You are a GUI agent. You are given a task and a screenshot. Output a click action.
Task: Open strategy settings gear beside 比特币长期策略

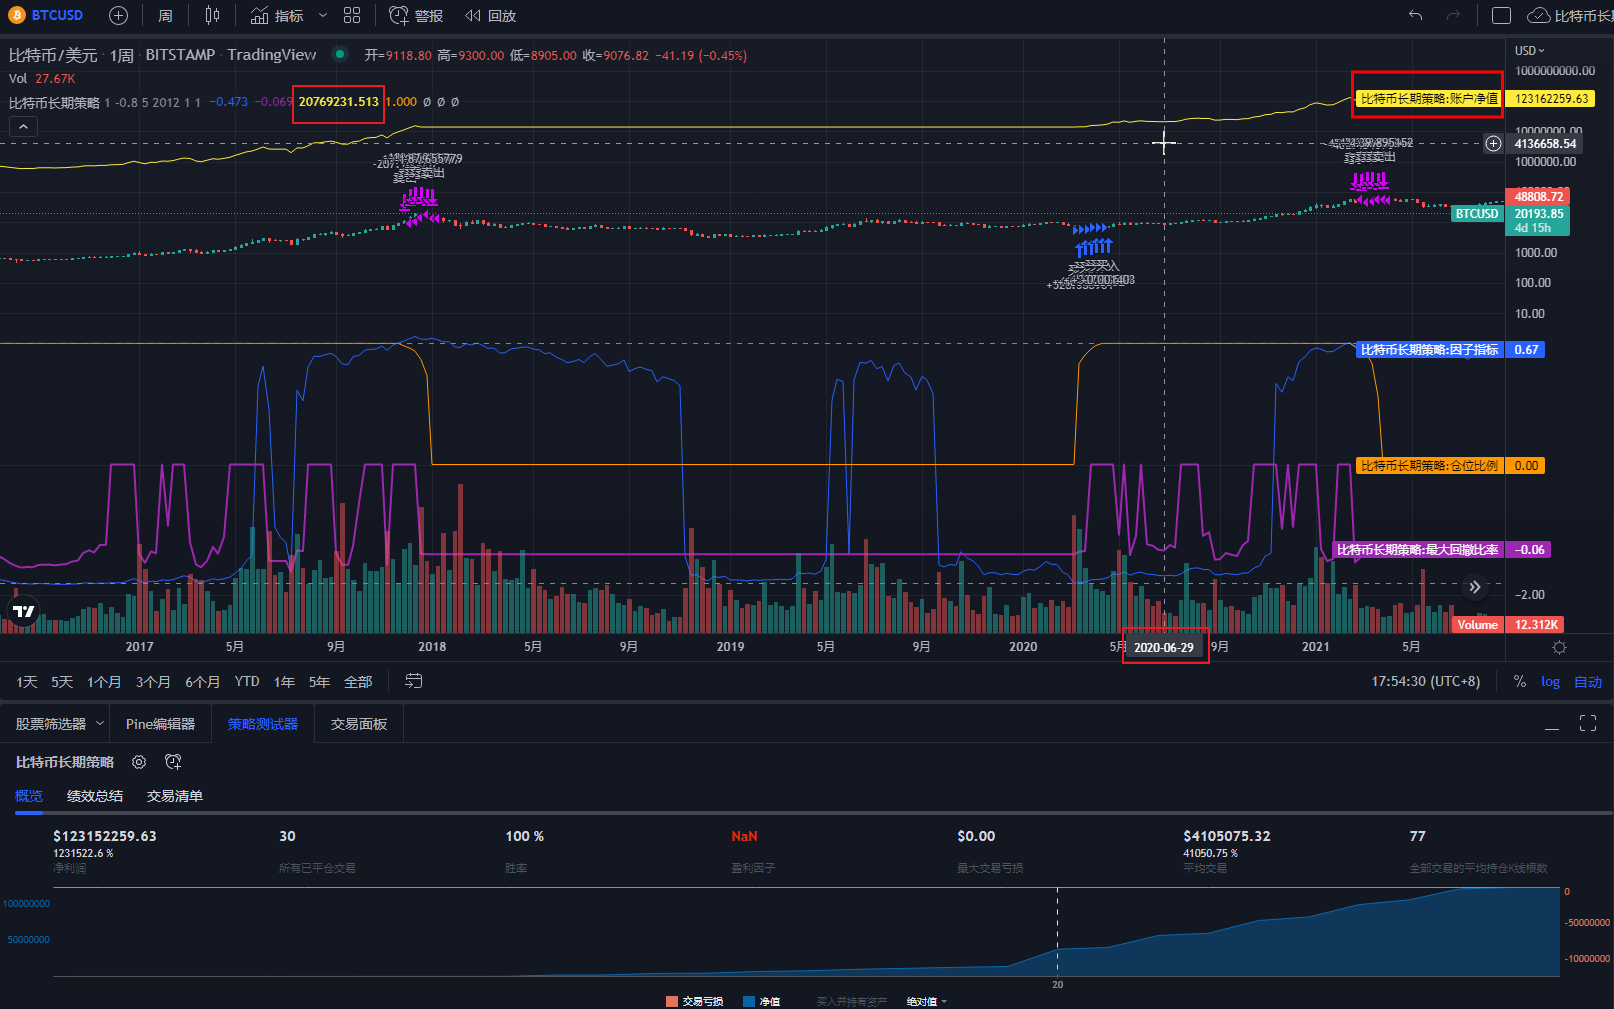139,762
